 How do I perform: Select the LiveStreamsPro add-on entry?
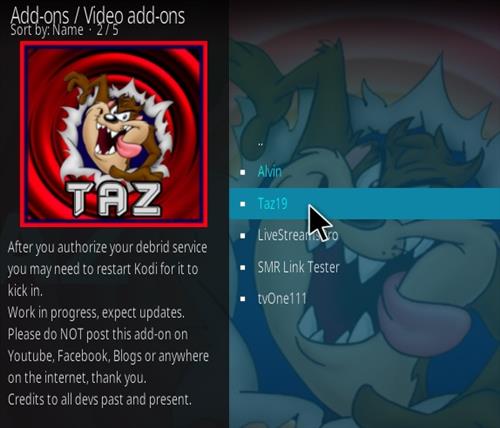click(365, 235)
